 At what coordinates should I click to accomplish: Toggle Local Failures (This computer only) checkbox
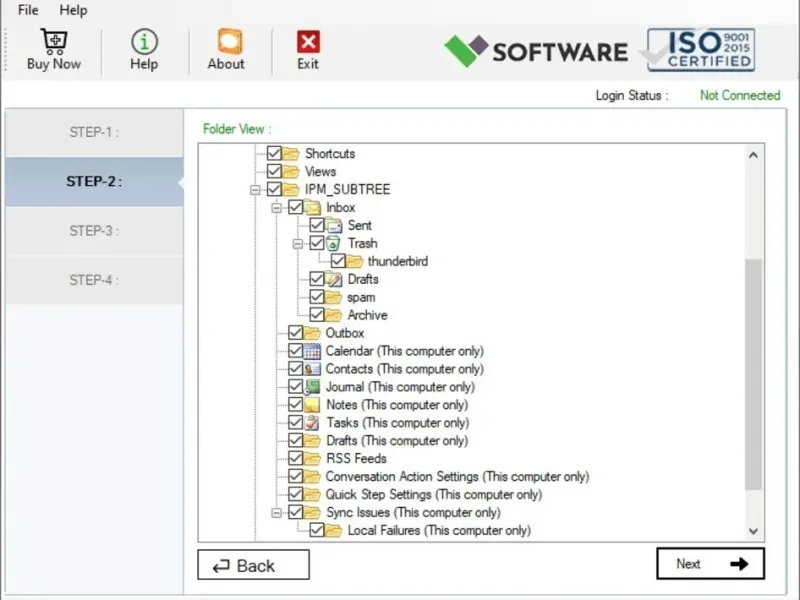(x=317, y=530)
